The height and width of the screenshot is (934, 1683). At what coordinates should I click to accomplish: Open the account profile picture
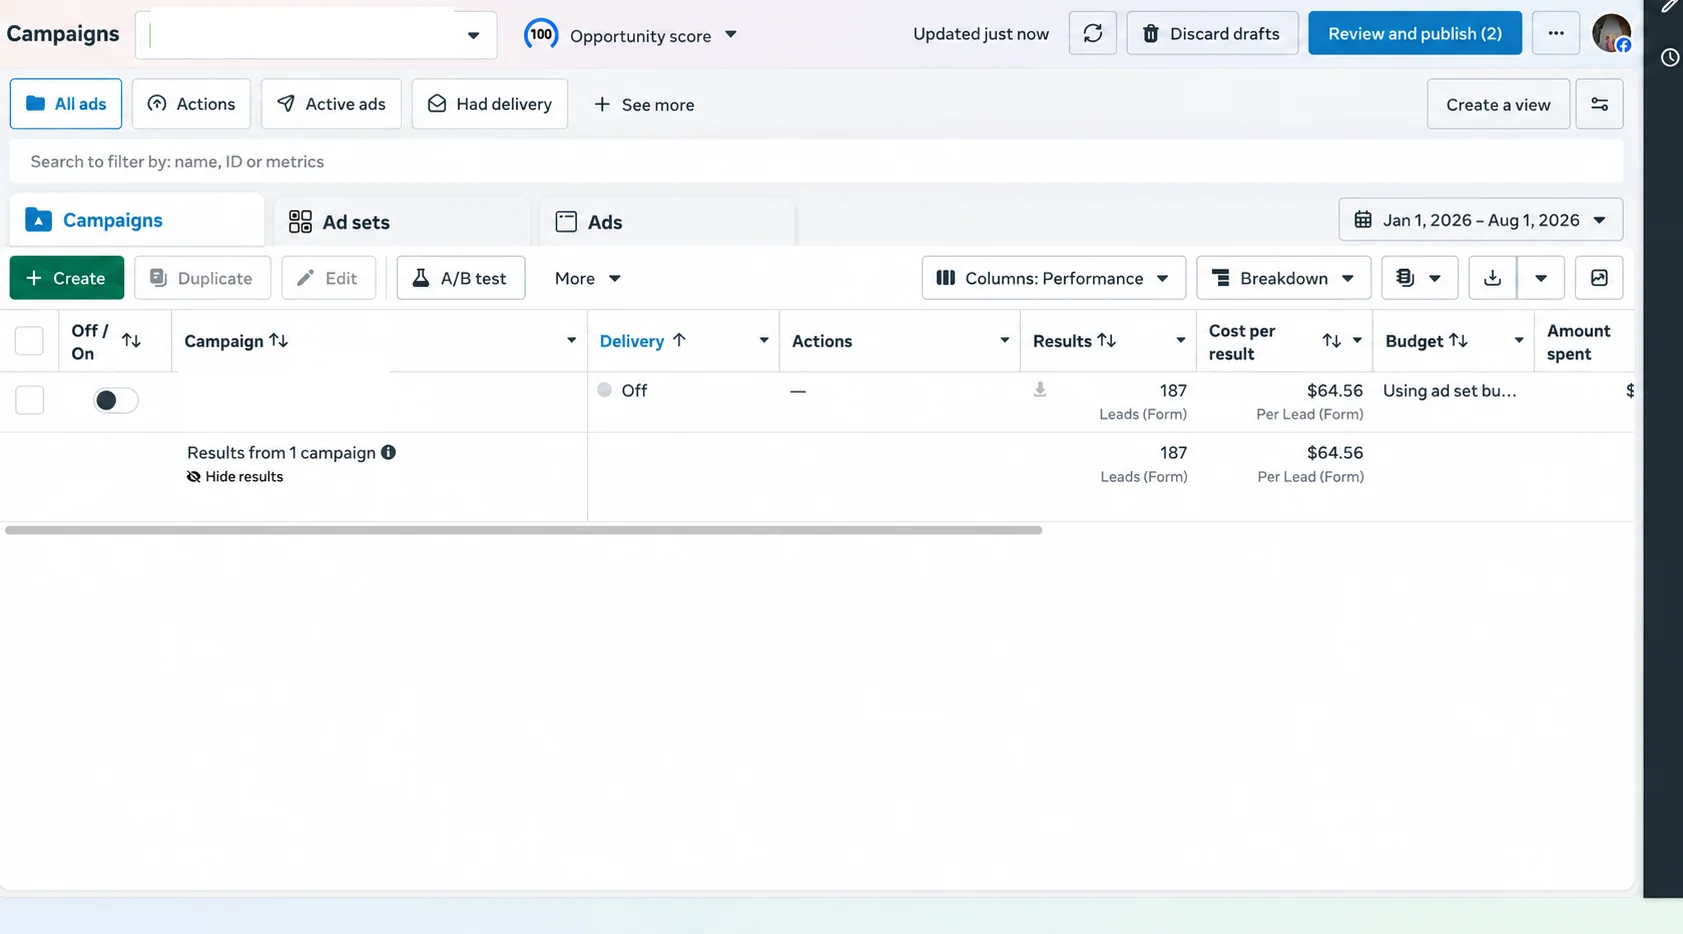(x=1611, y=33)
